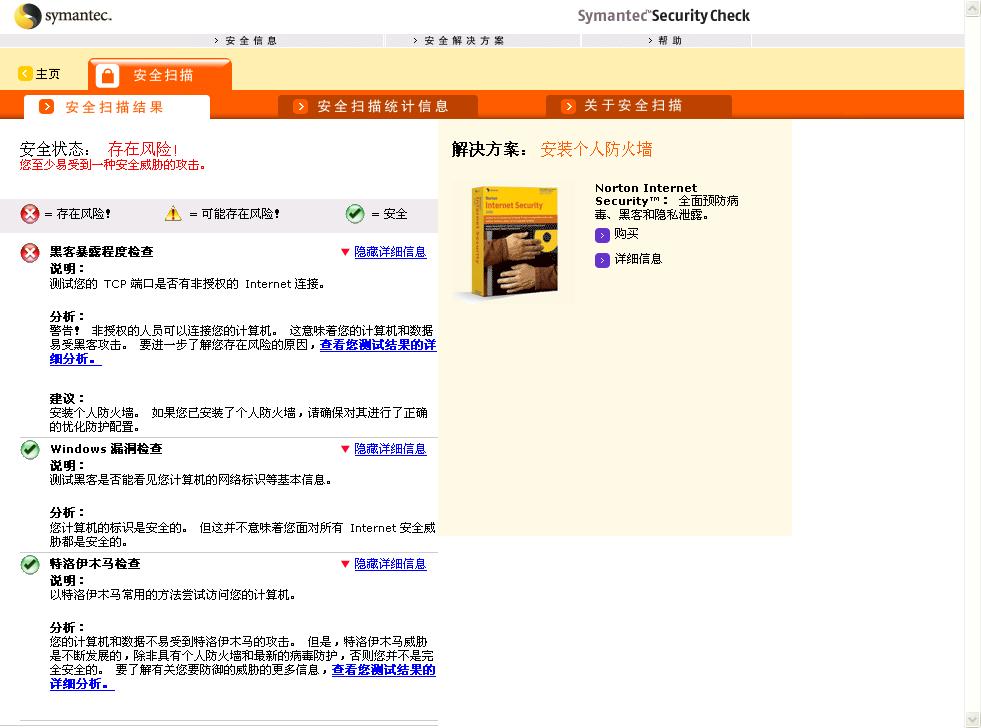This screenshot has width=981, height=728.
Task: Click the scrollbar up arrow
Action: click(973, 8)
